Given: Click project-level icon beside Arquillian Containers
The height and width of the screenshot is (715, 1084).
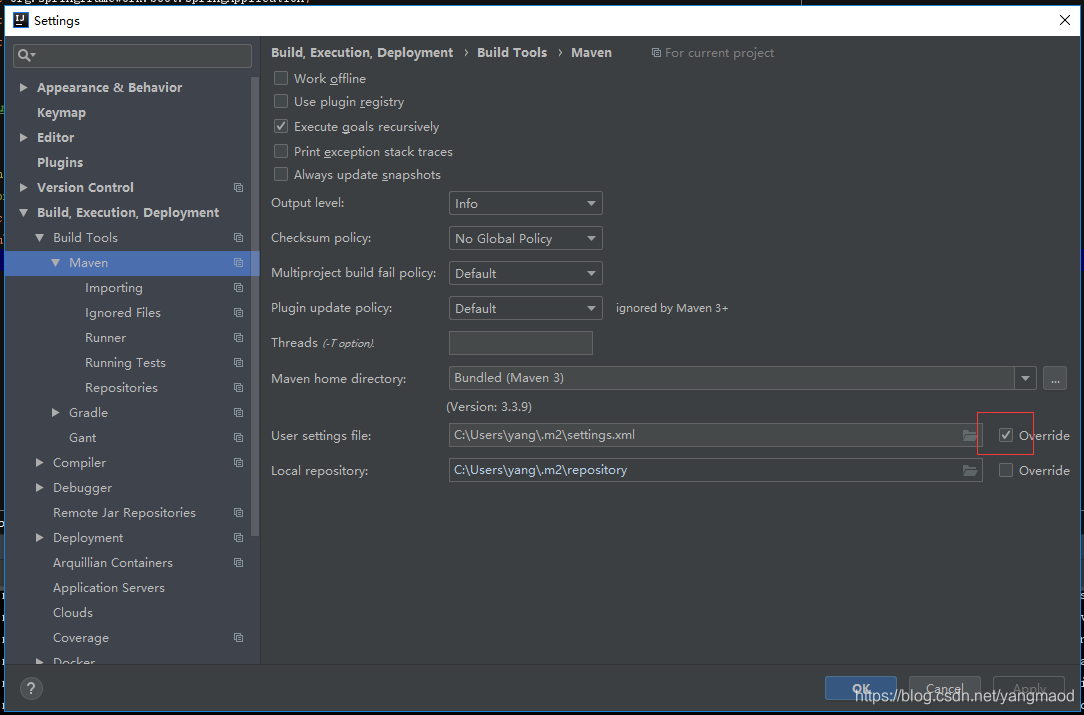Looking at the screenshot, I should [239, 563].
